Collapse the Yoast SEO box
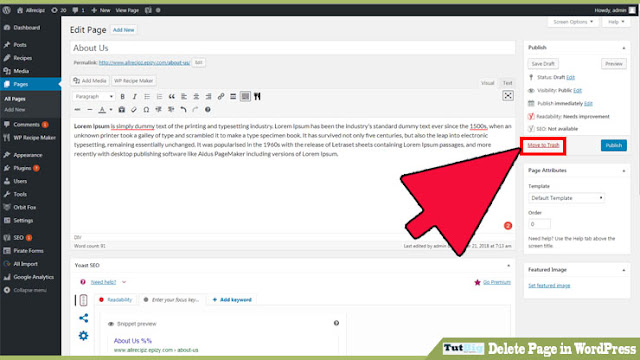Image resolution: width=640 pixels, height=360 pixels. point(509,265)
